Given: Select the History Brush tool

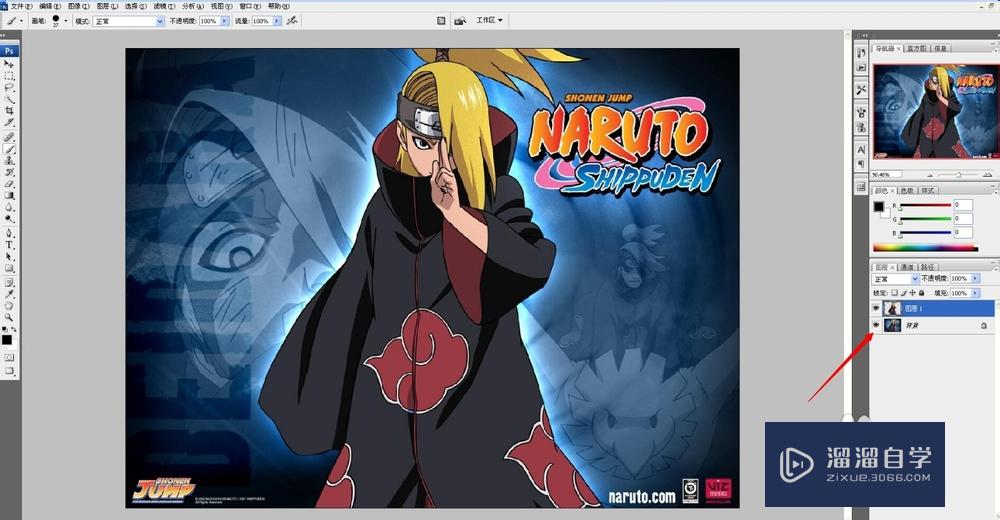Looking at the screenshot, I should (x=8, y=172).
